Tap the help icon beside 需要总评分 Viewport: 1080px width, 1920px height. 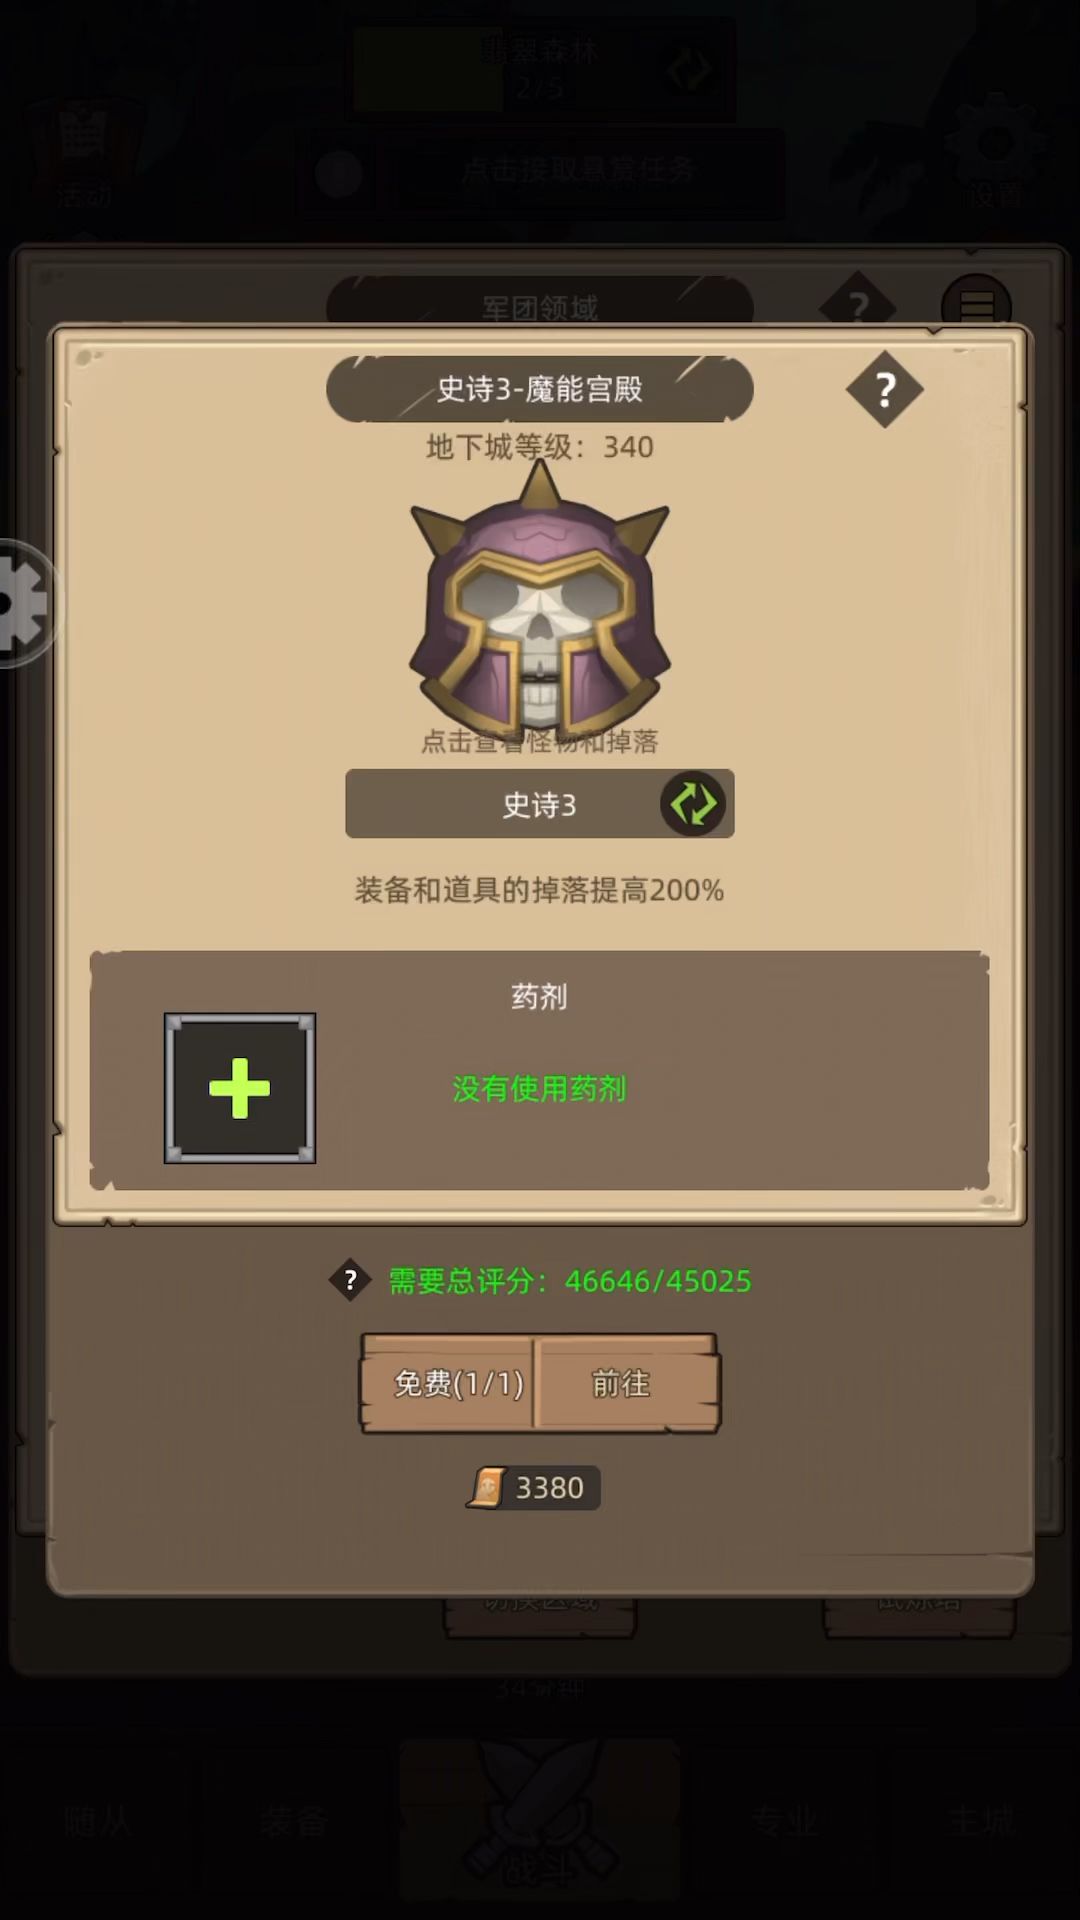pos(350,1280)
